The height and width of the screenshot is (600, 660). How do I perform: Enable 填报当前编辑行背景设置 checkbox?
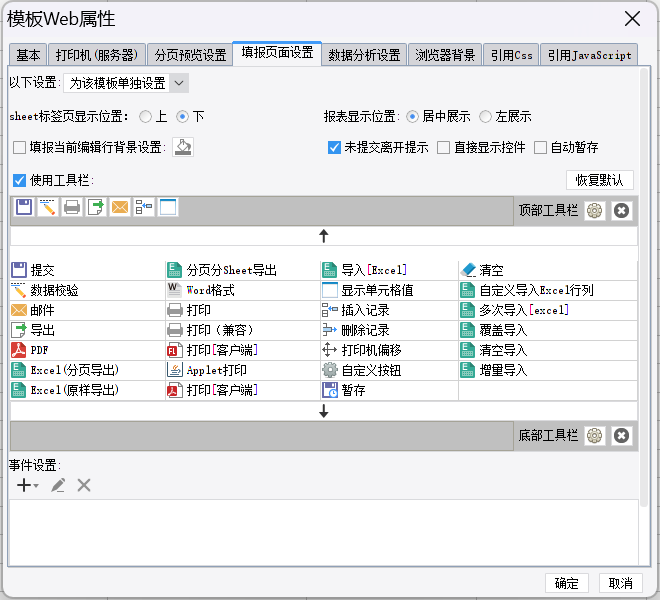[19, 148]
